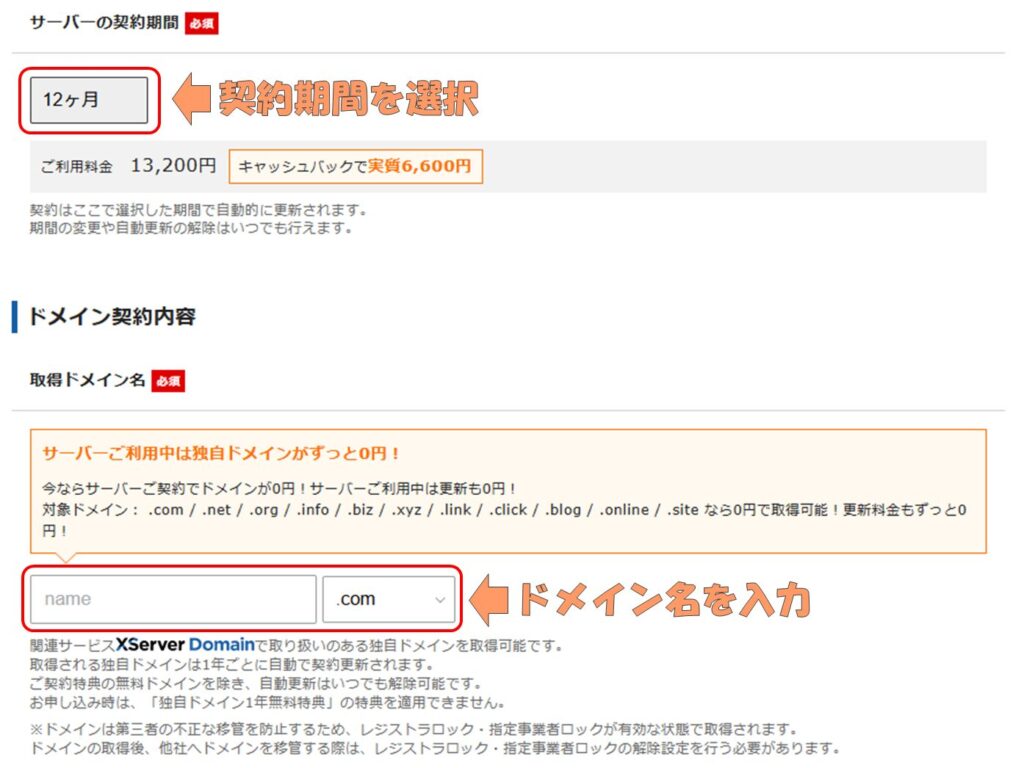
Task: Click the ドメイン名を入力 annotation text
Action: [661, 599]
